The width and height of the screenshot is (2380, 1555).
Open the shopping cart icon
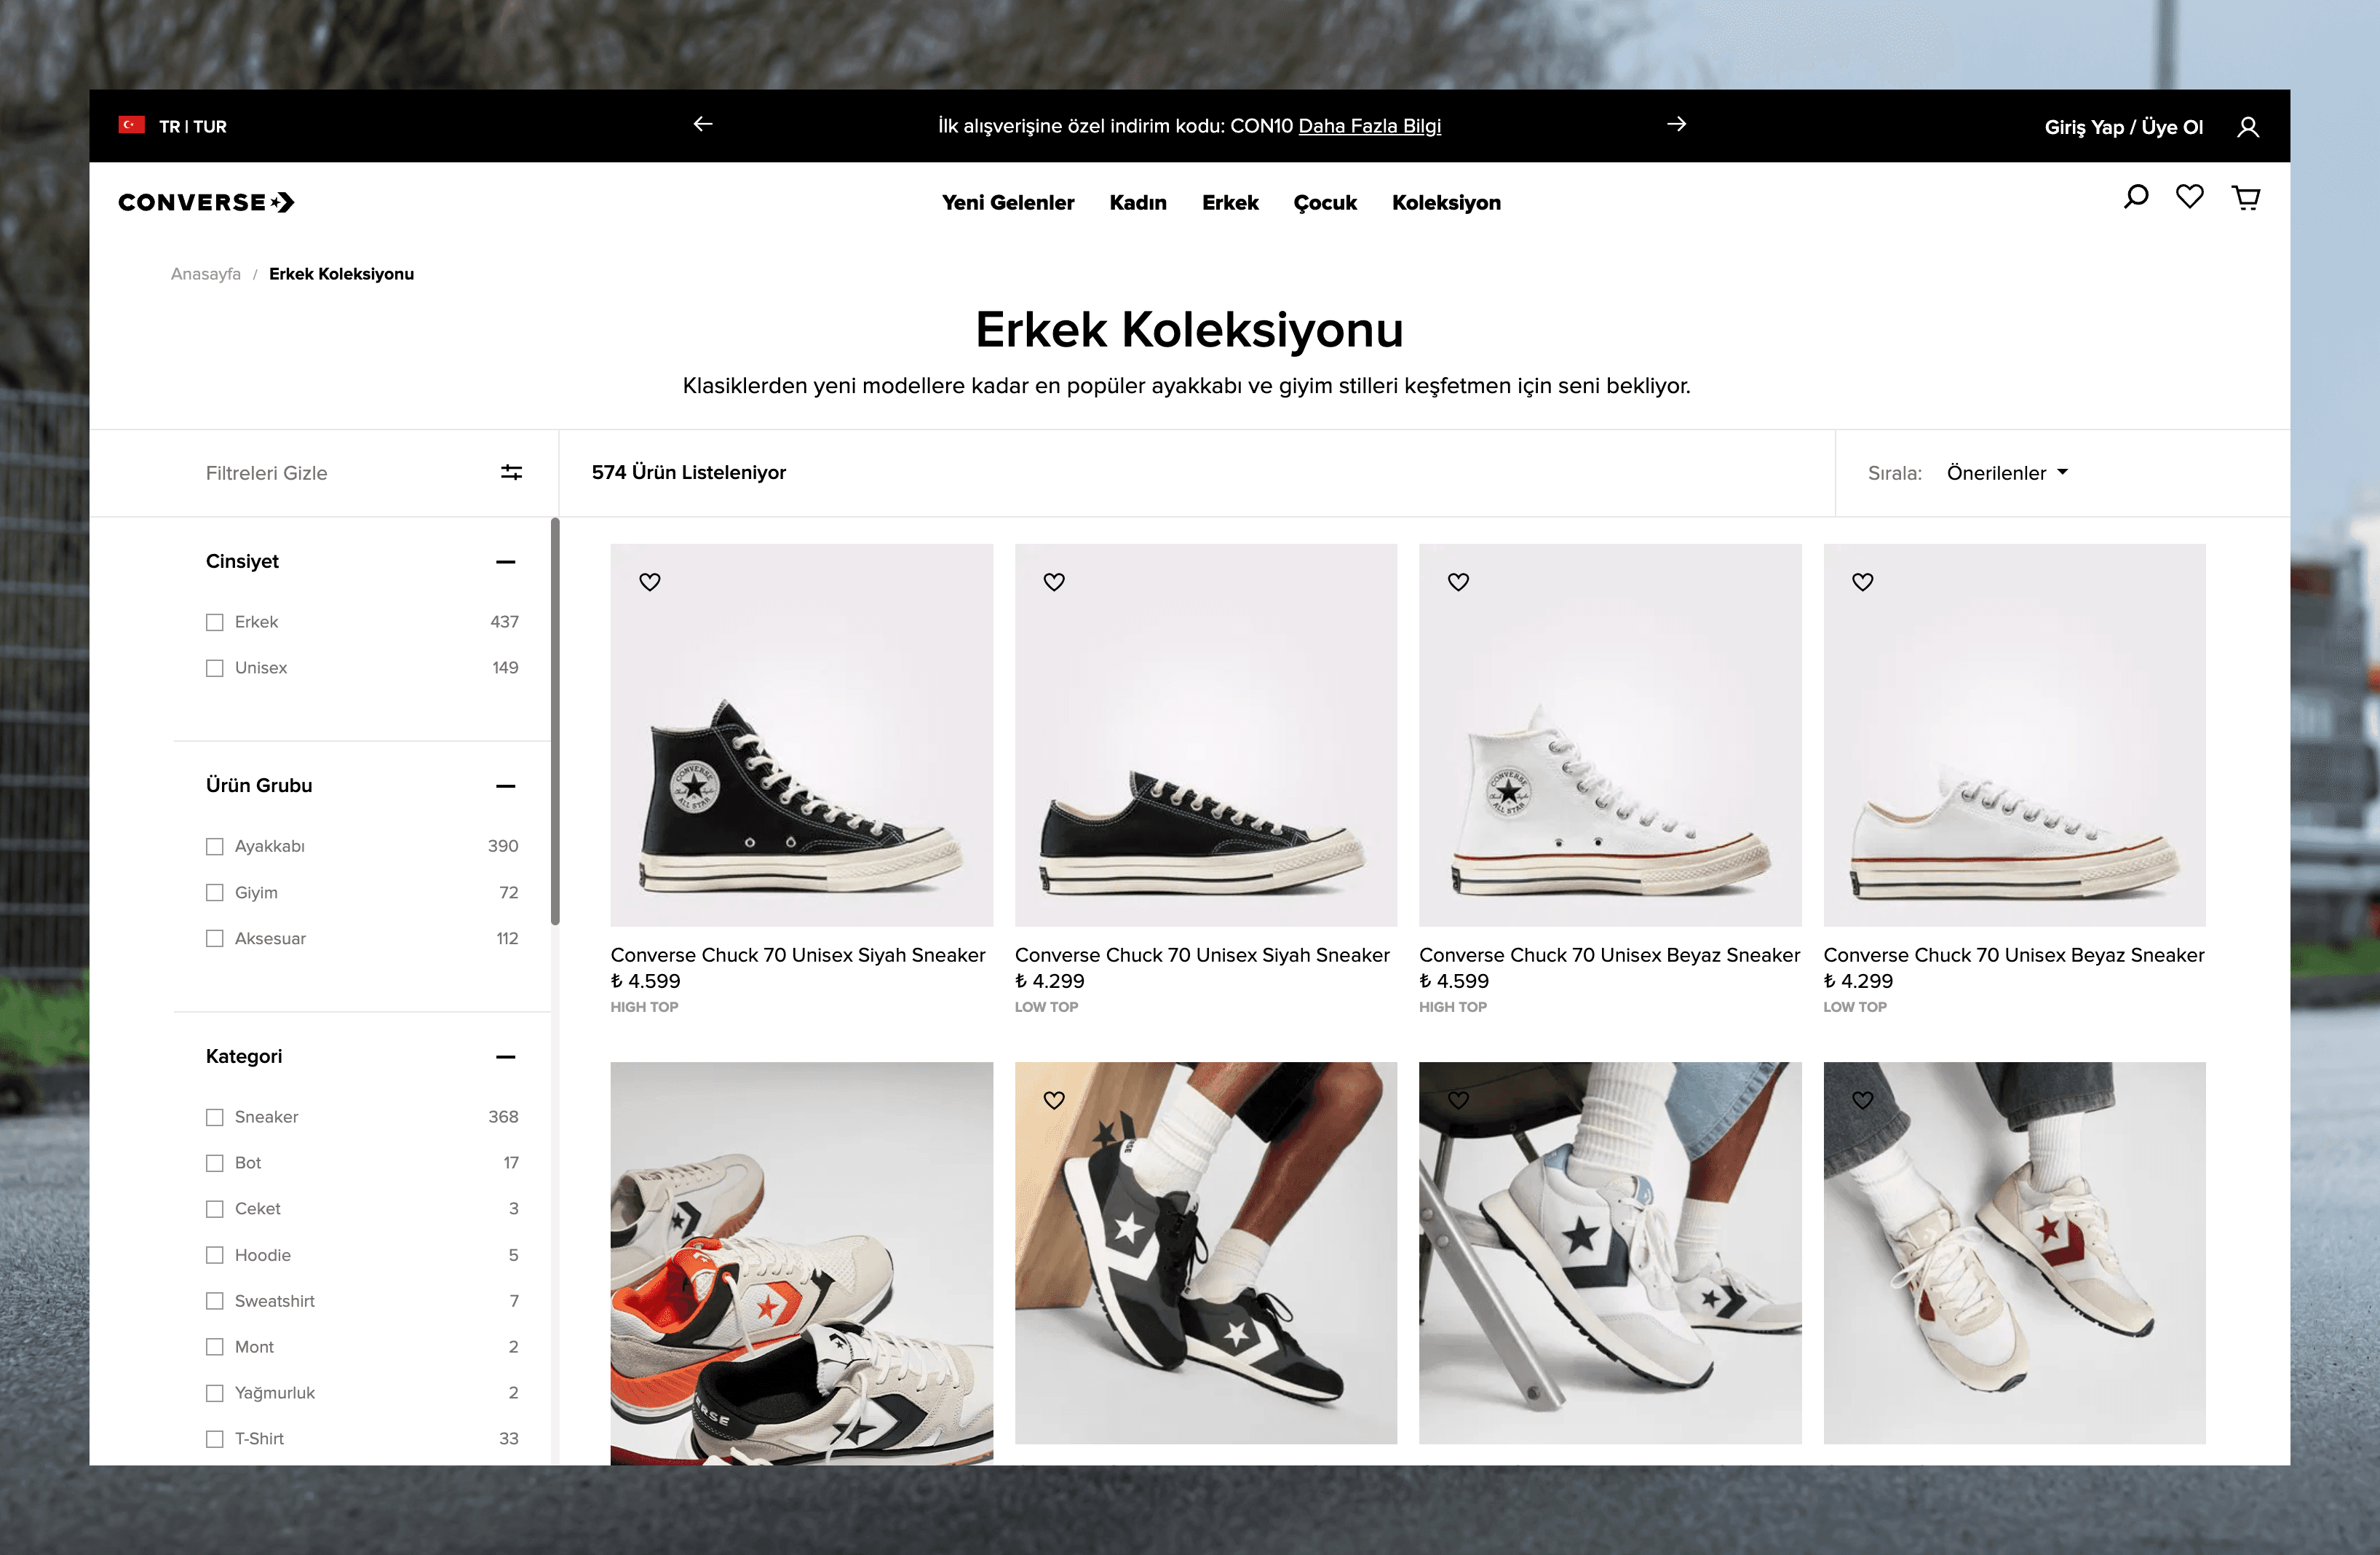pos(2246,197)
